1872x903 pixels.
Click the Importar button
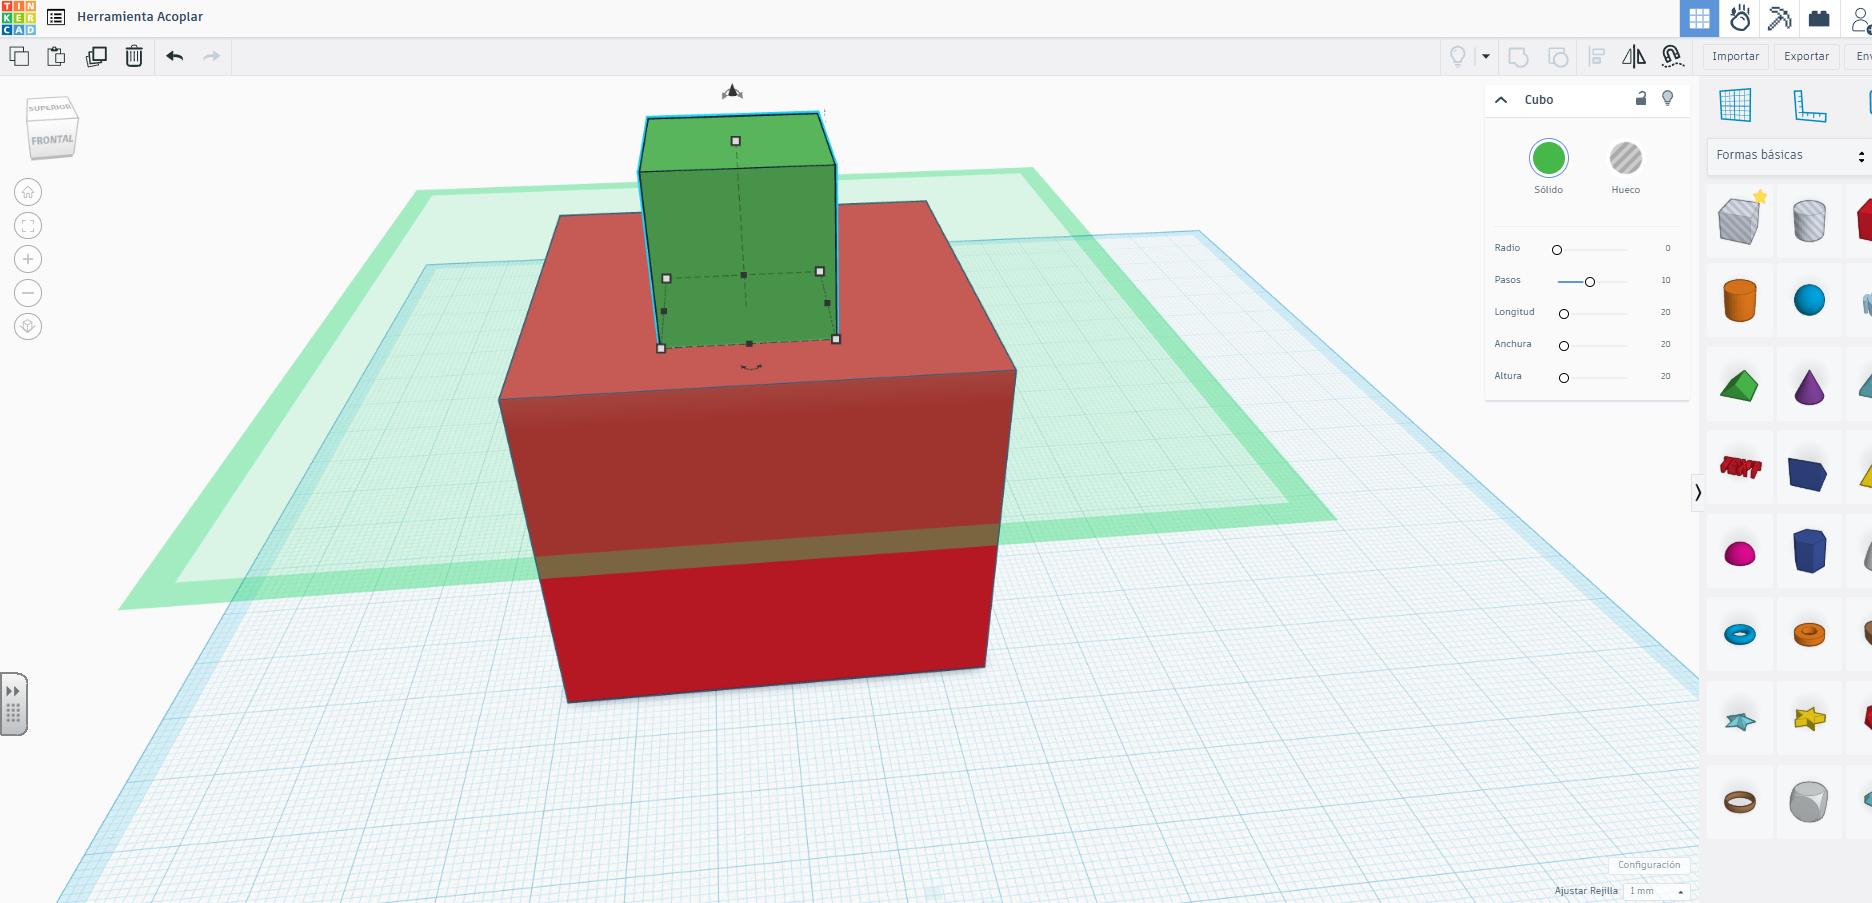coord(1735,57)
